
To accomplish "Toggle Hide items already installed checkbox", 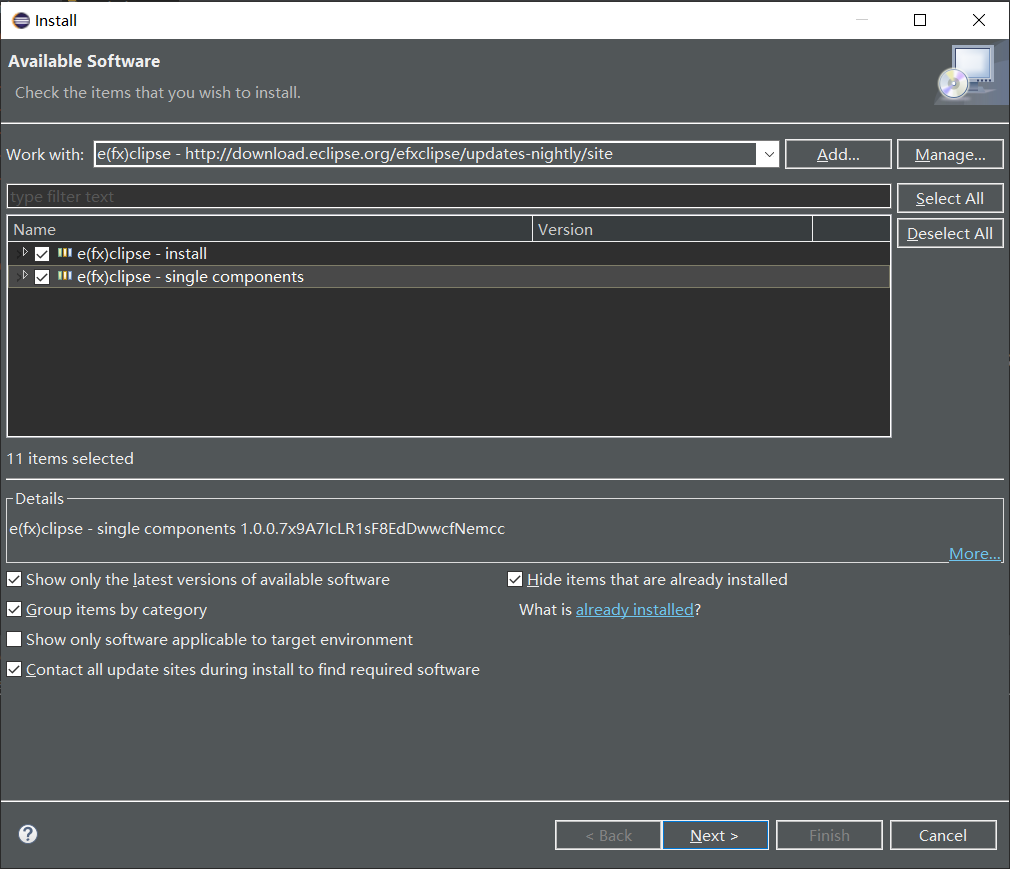I will tap(515, 580).
